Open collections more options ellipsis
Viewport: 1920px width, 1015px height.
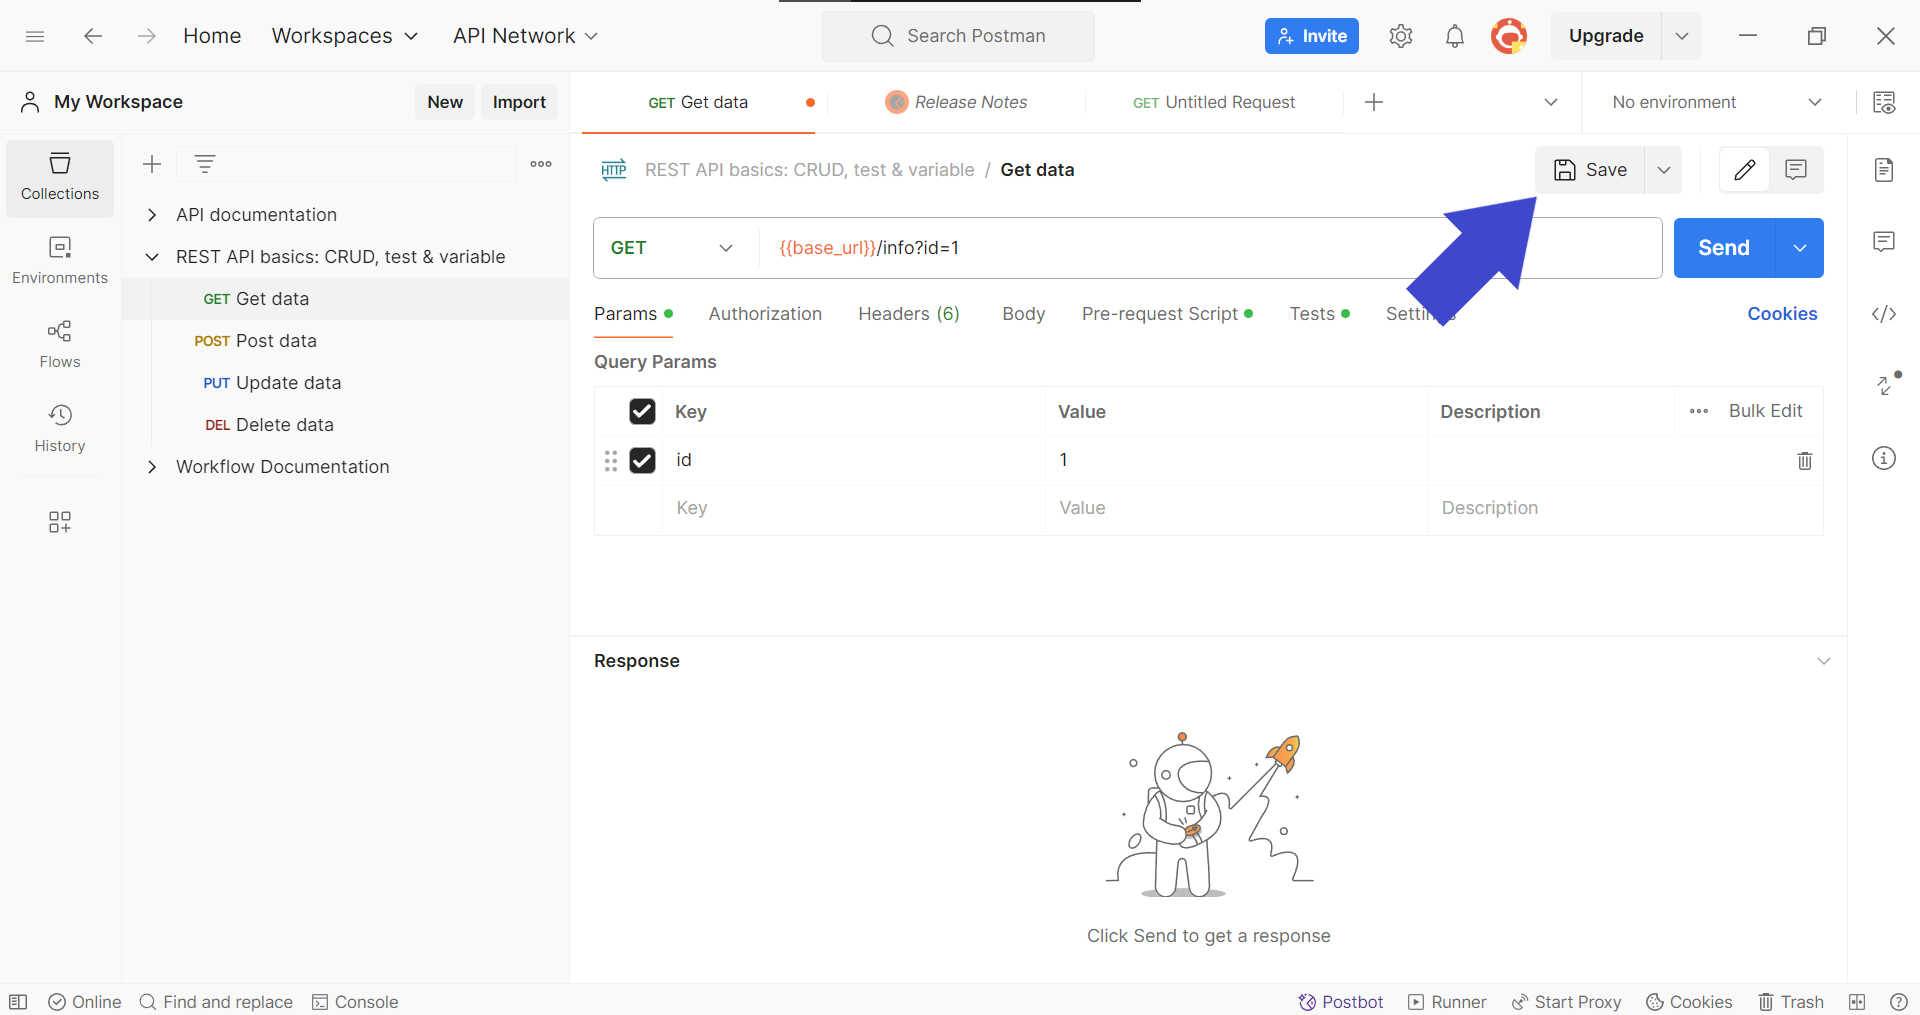[541, 164]
